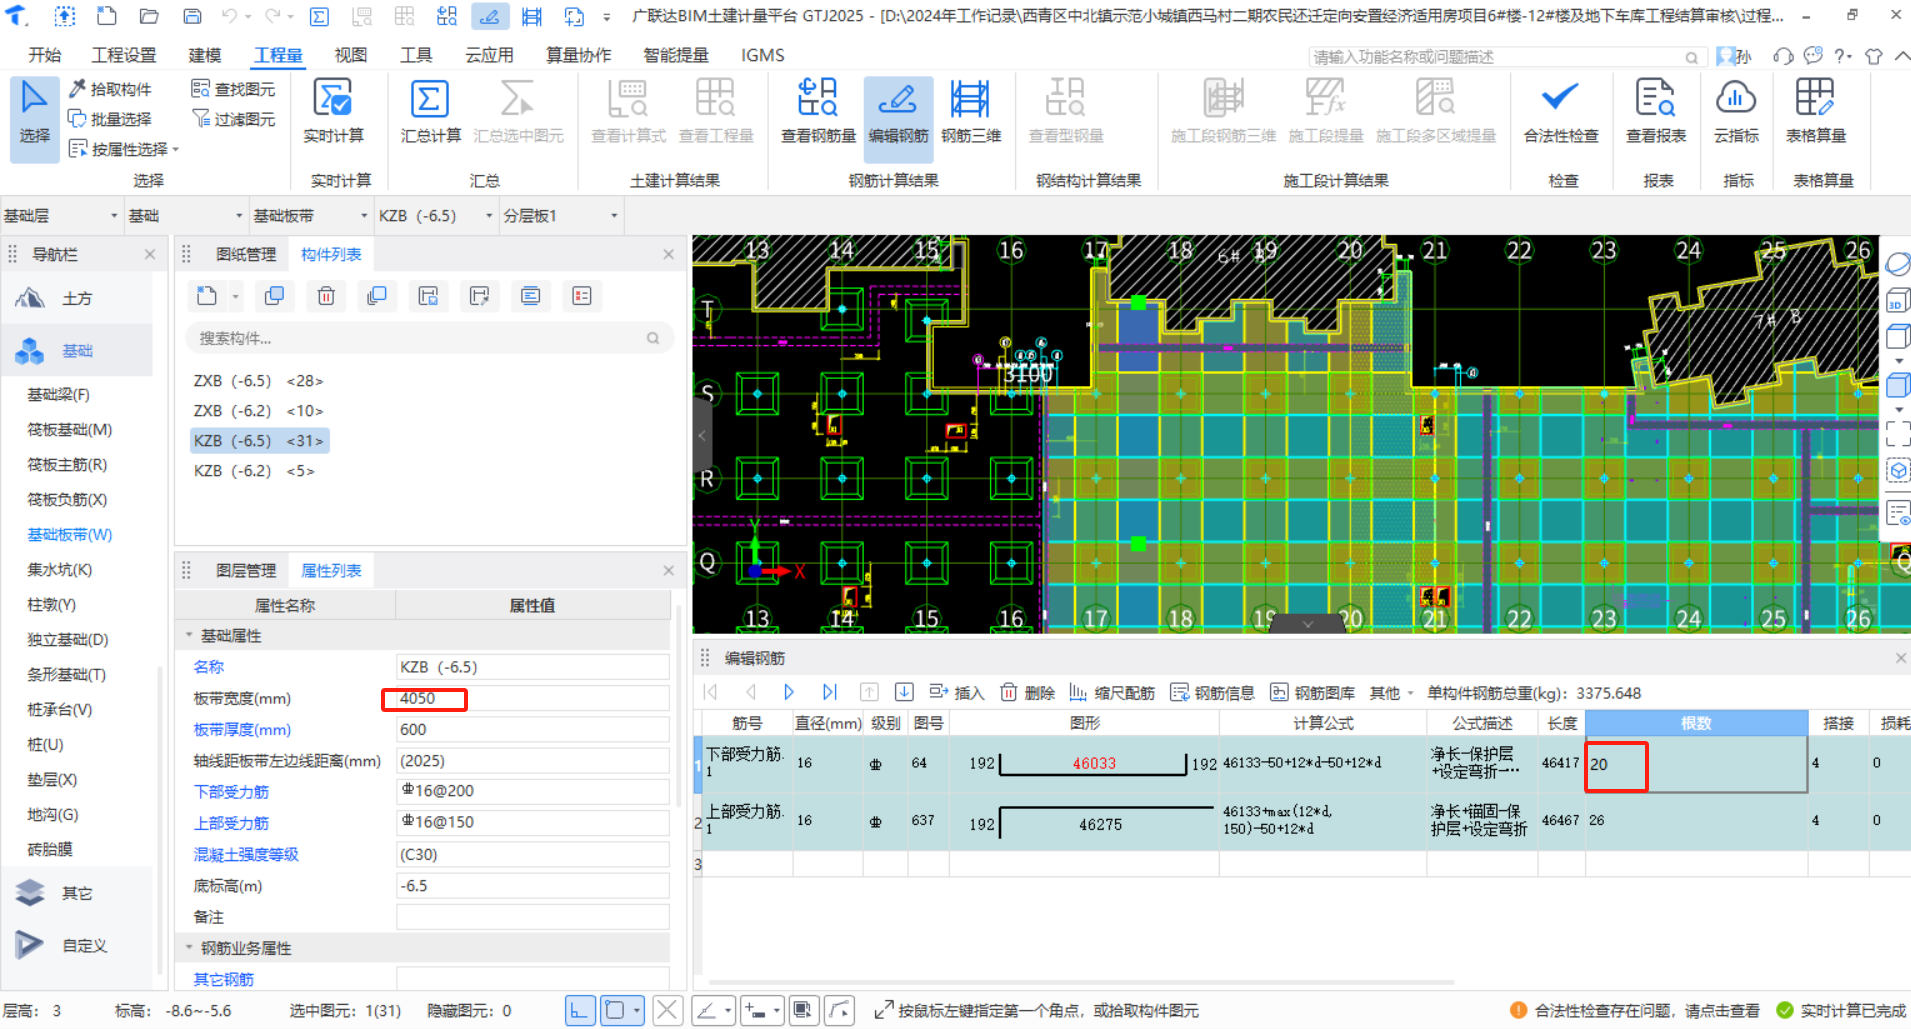The height and width of the screenshot is (1029, 1911).
Task: Open 钢筋三维 view
Action: pos(970,110)
